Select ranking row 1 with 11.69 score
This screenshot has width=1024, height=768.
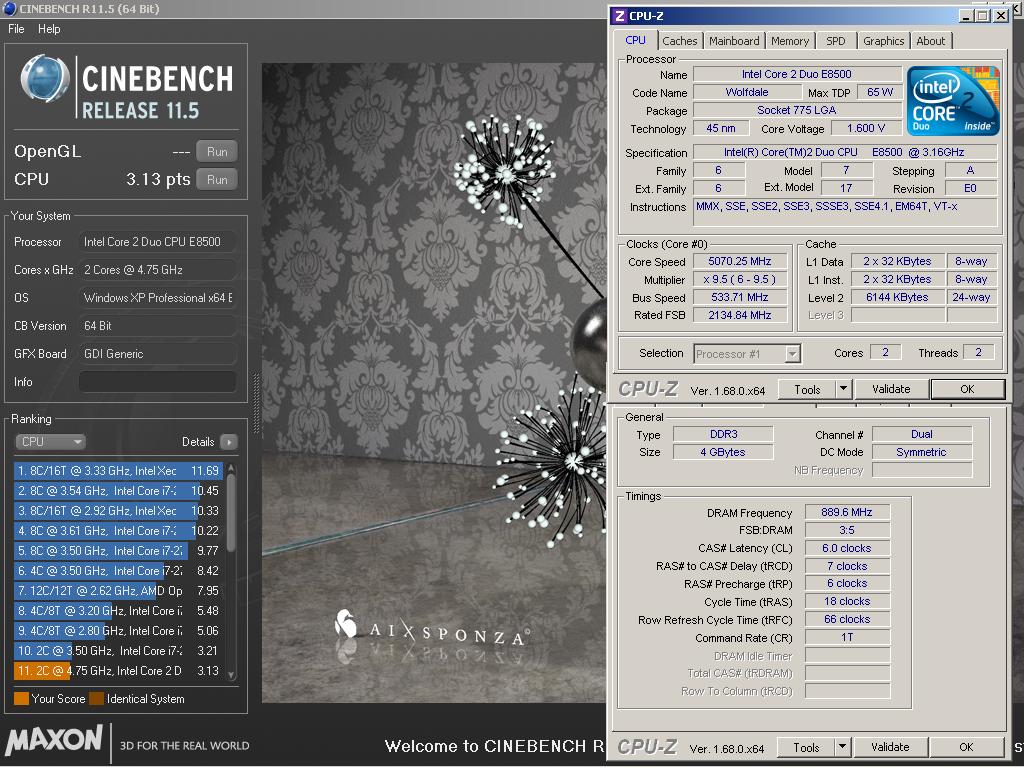[118, 471]
